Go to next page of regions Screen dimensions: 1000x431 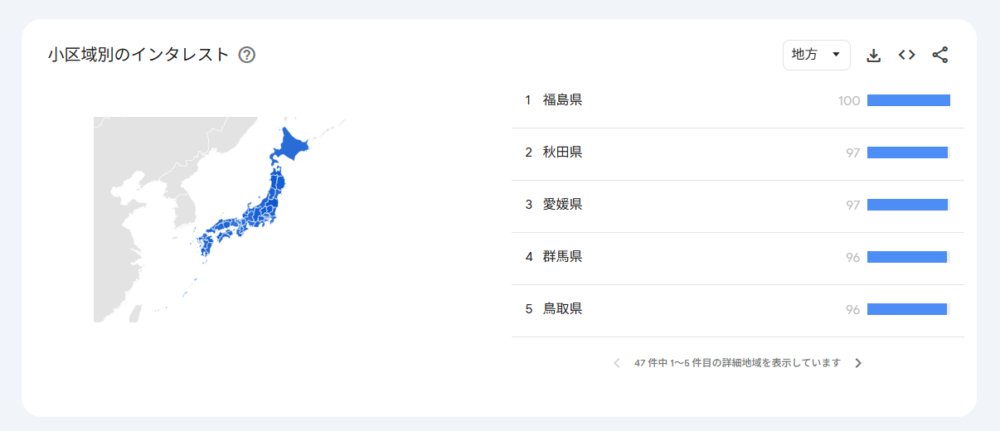(858, 363)
